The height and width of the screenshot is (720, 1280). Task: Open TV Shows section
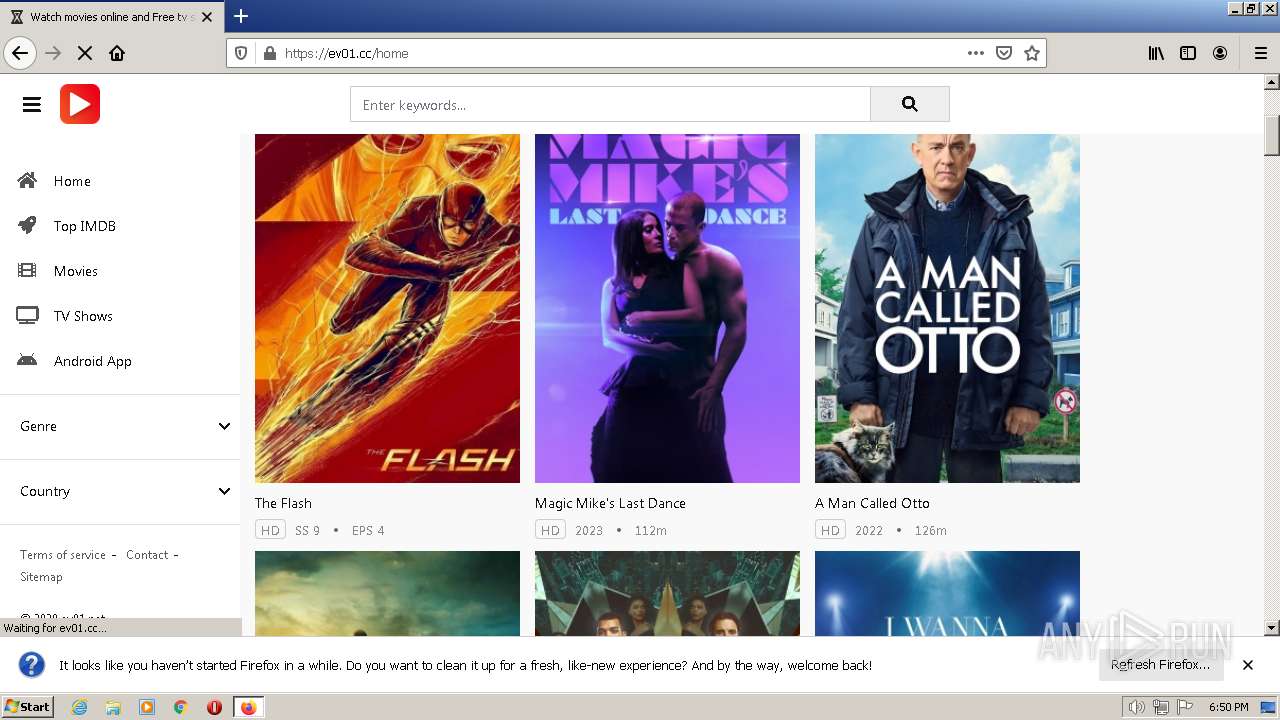coord(83,316)
